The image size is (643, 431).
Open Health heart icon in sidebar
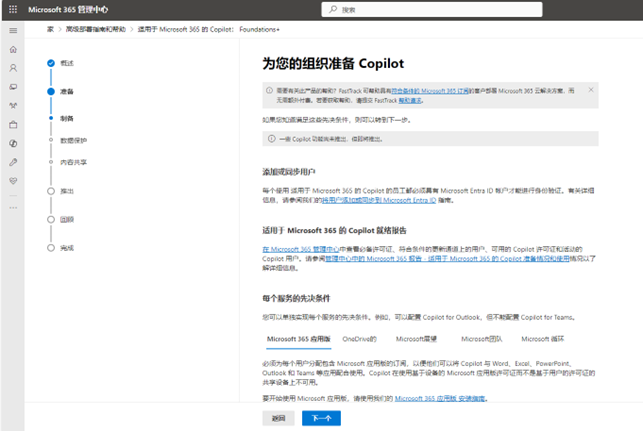click(13, 181)
